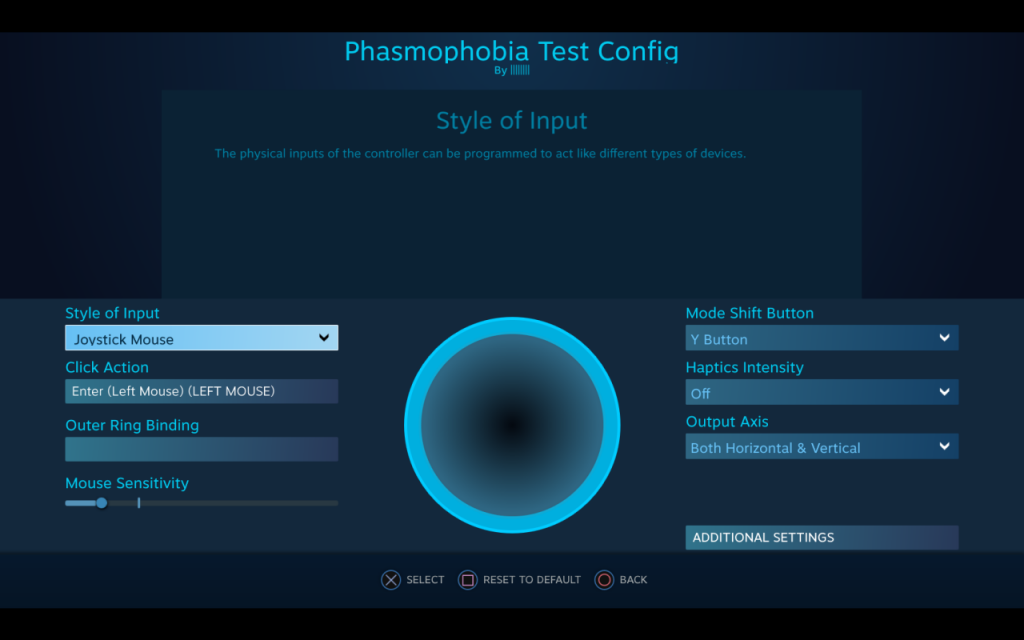The height and width of the screenshot is (640, 1024).
Task: Enable Both Horizontal & Vertical output axis
Action: [820, 447]
